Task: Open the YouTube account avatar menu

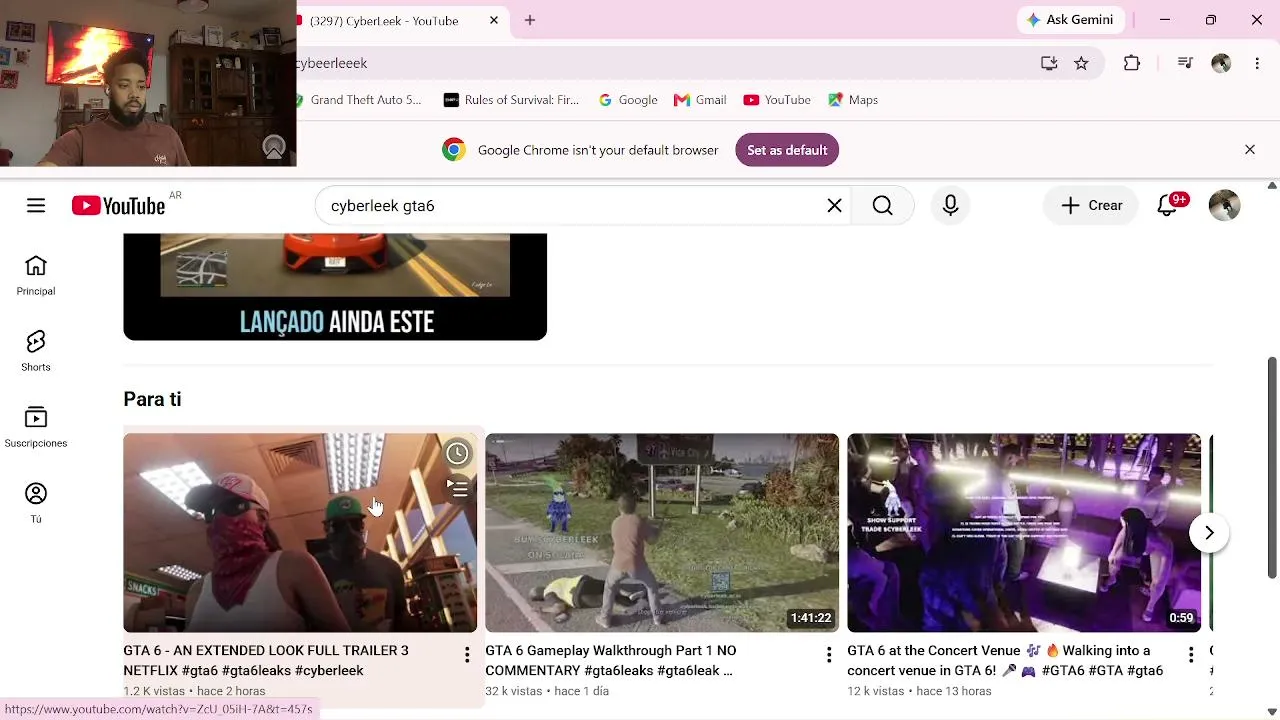Action: (1224, 205)
